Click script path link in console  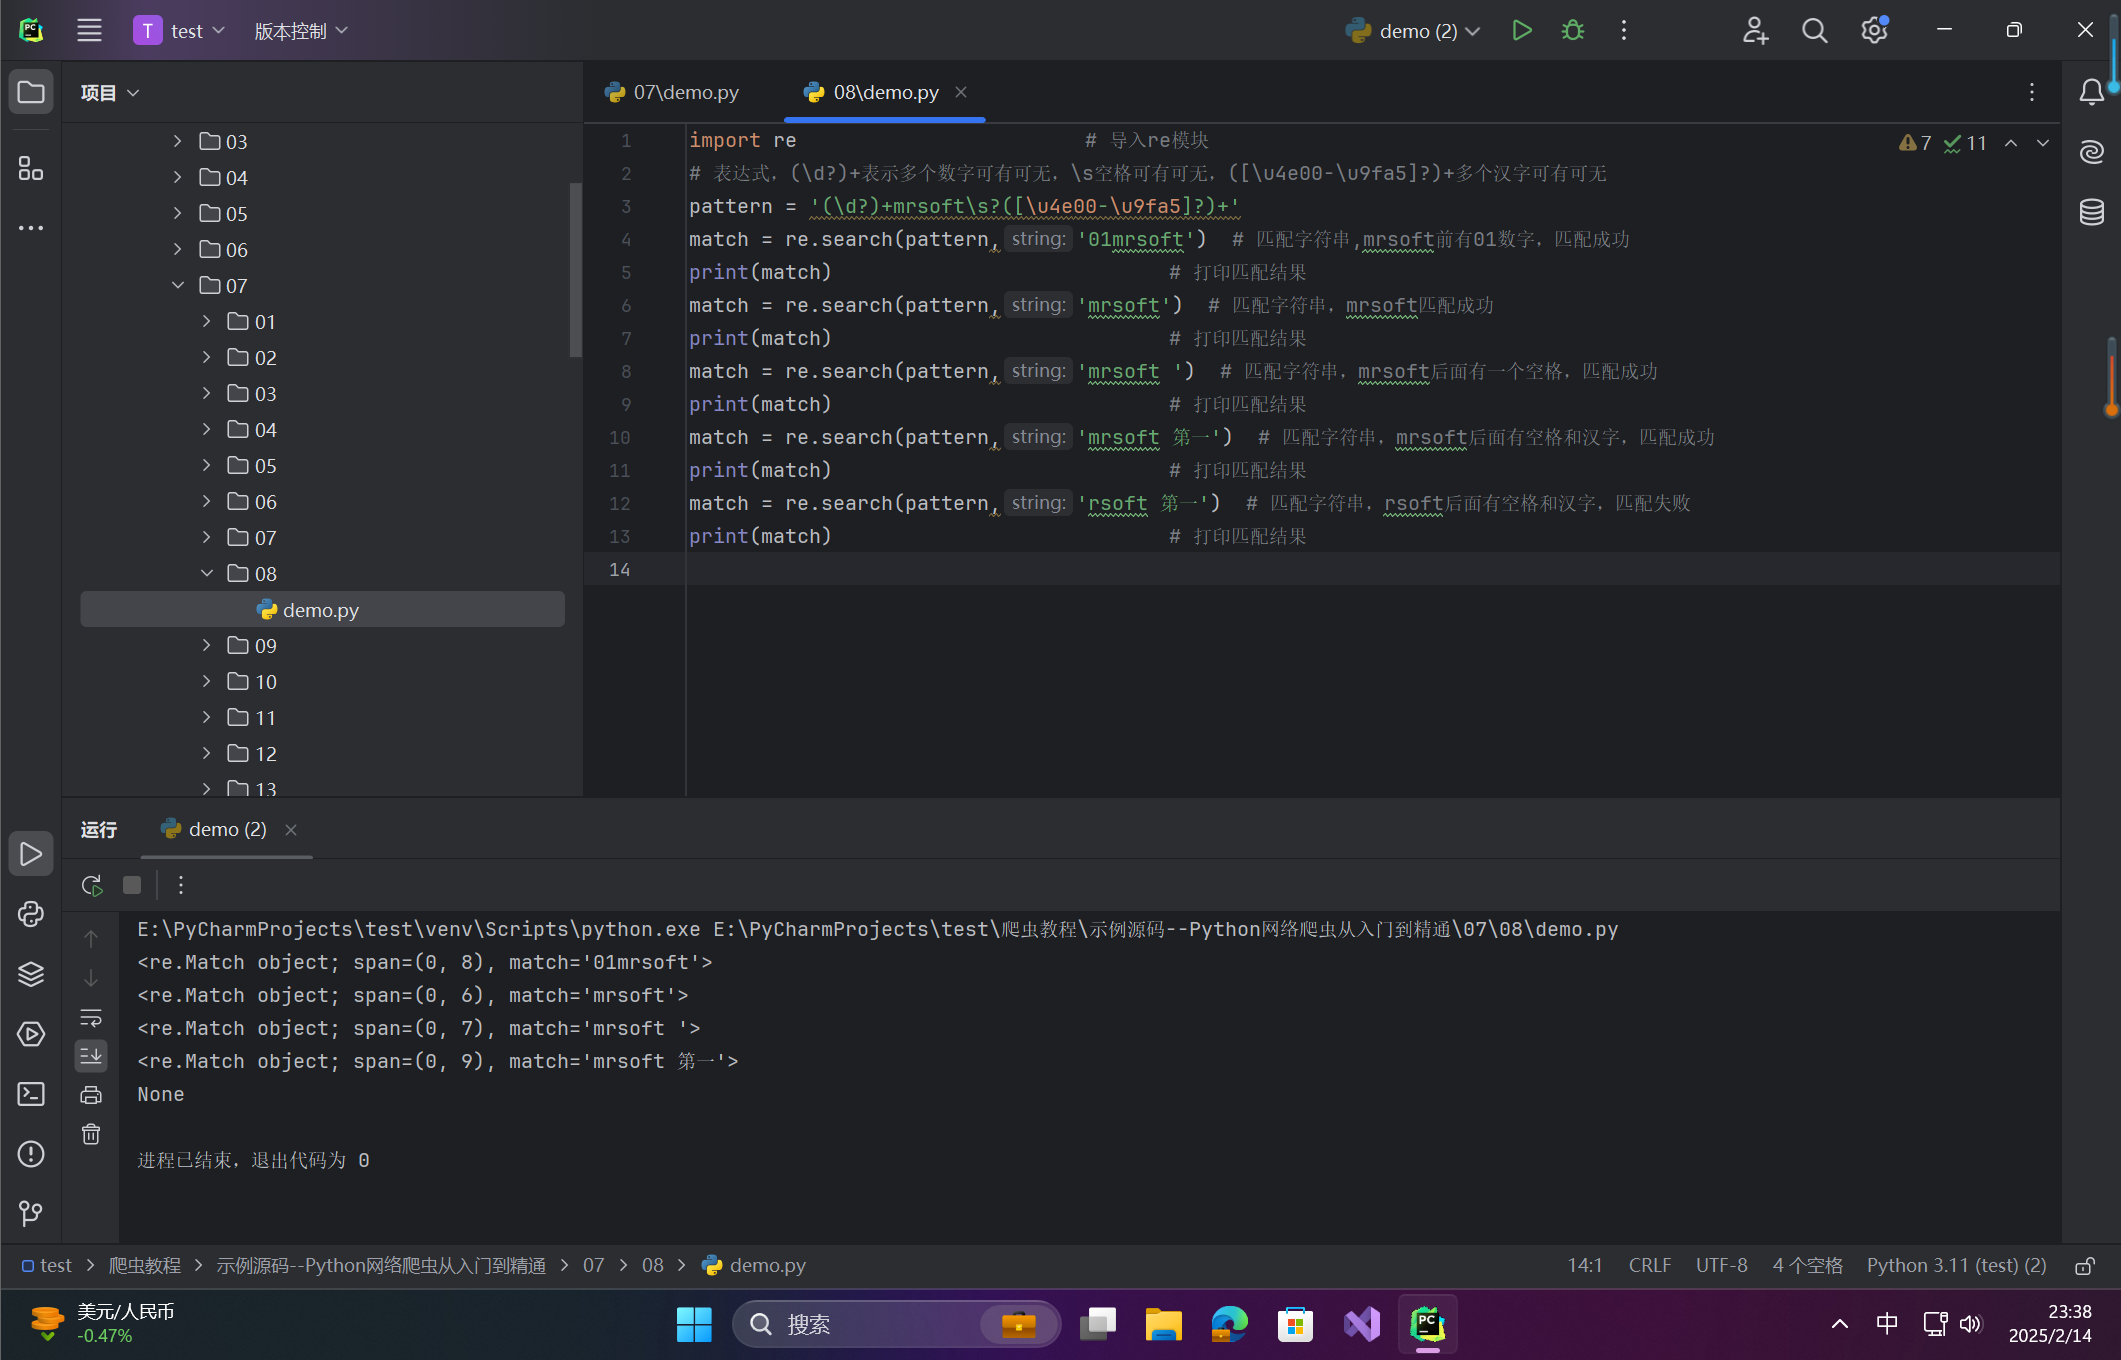(1165, 929)
